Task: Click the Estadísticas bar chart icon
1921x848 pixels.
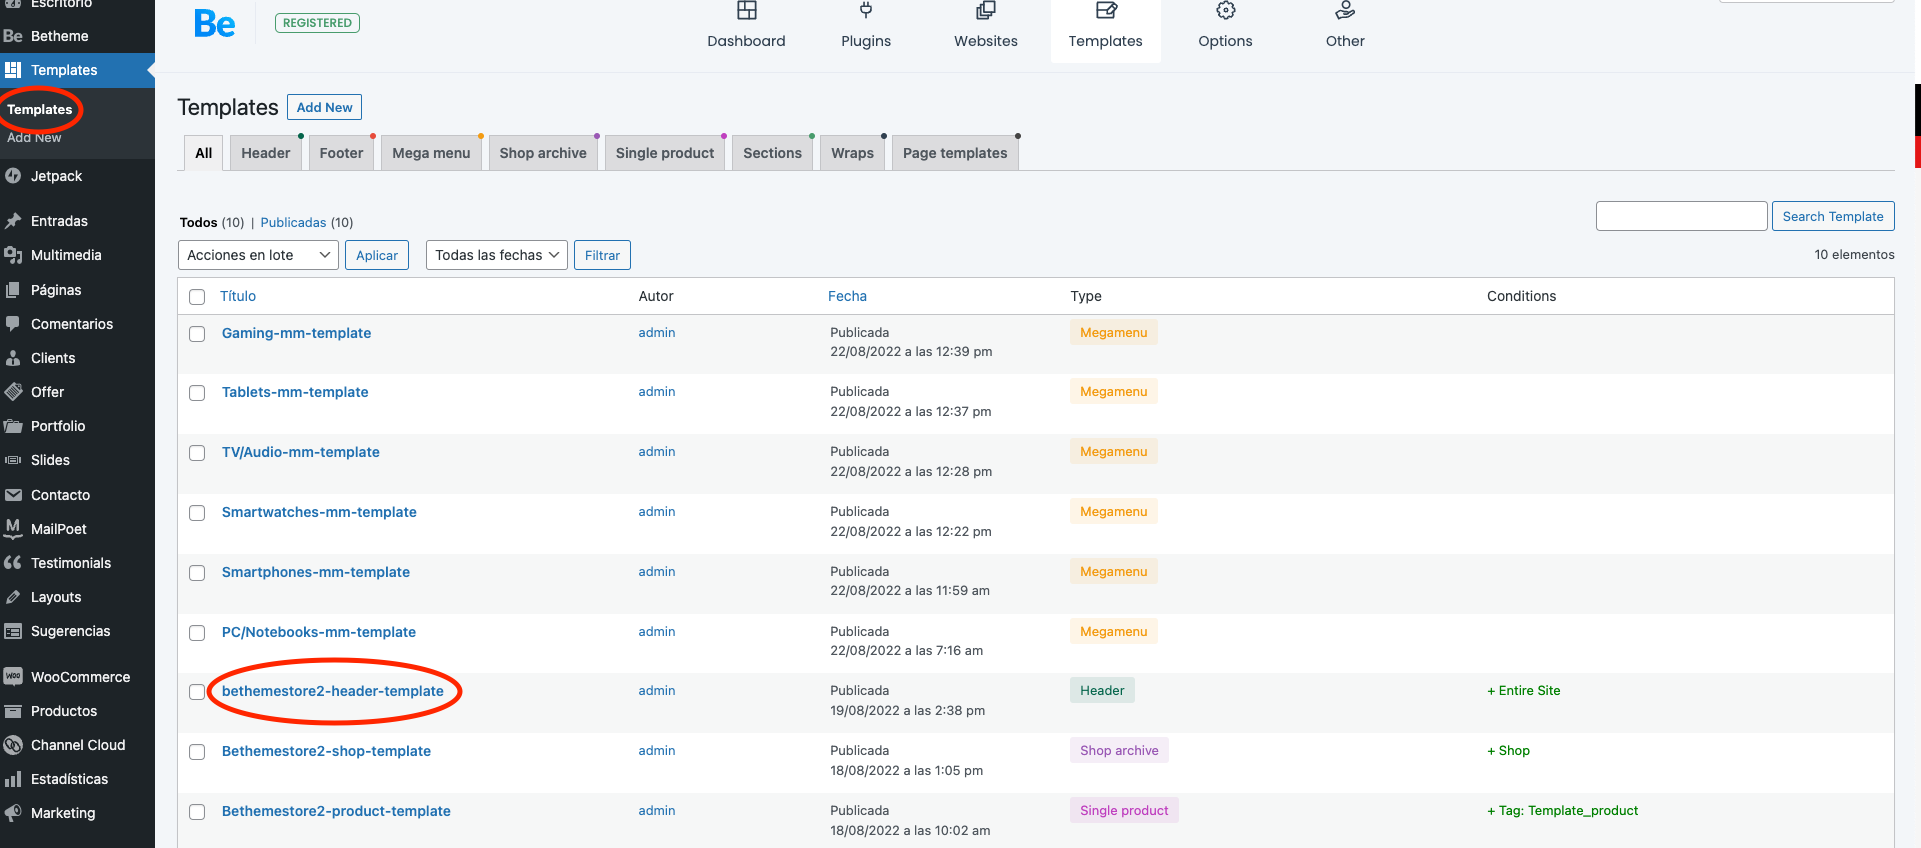Action: click(13, 779)
